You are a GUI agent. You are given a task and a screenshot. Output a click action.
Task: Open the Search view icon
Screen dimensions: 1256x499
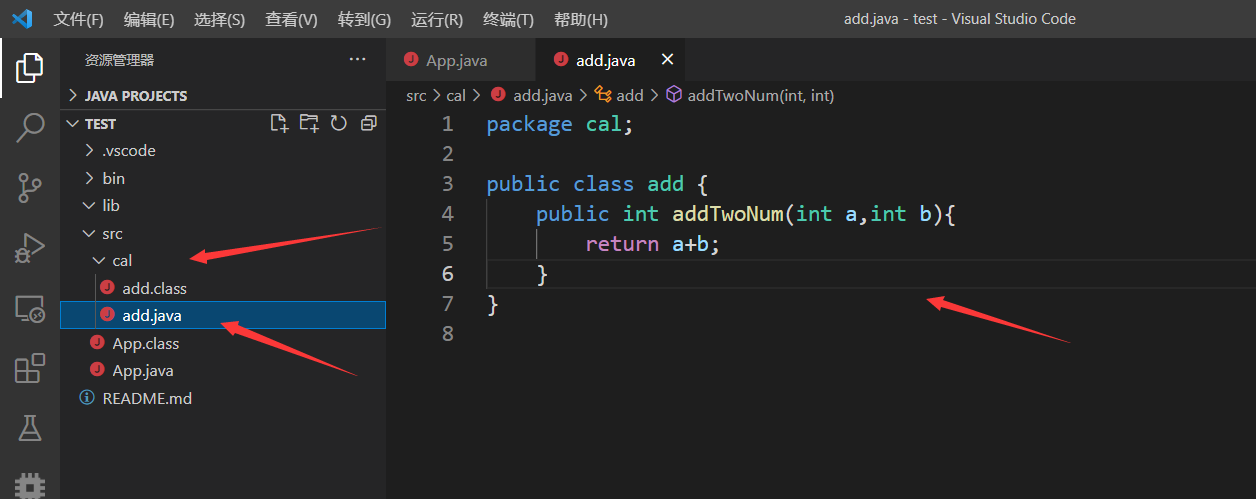click(29, 127)
